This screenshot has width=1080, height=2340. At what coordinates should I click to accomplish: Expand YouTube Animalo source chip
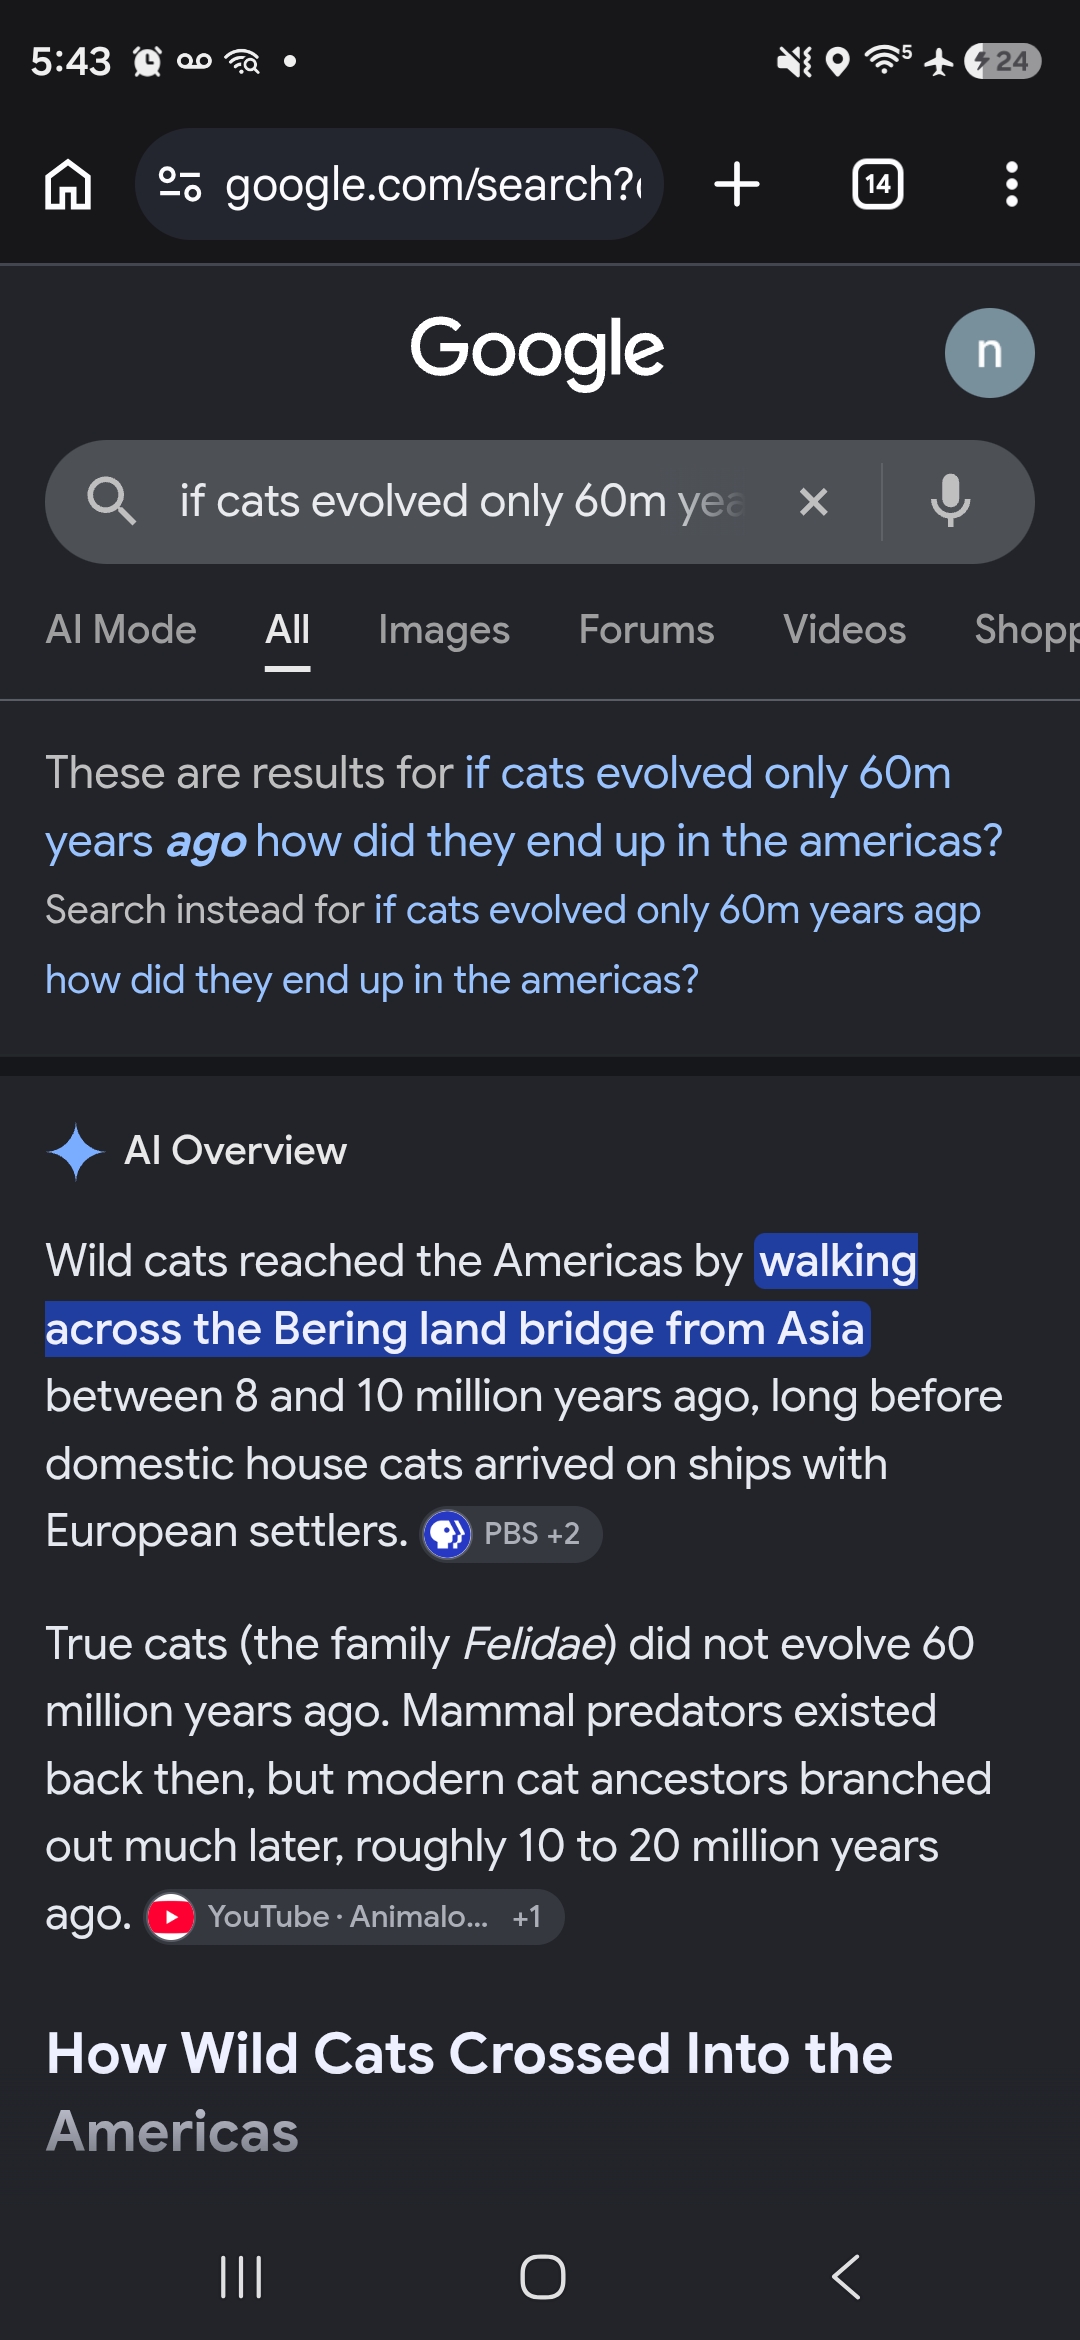point(354,1917)
